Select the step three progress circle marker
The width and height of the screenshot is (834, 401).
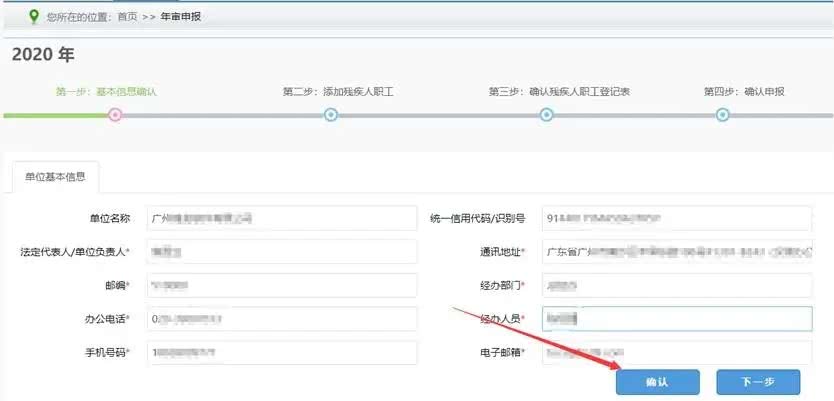(x=547, y=115)
